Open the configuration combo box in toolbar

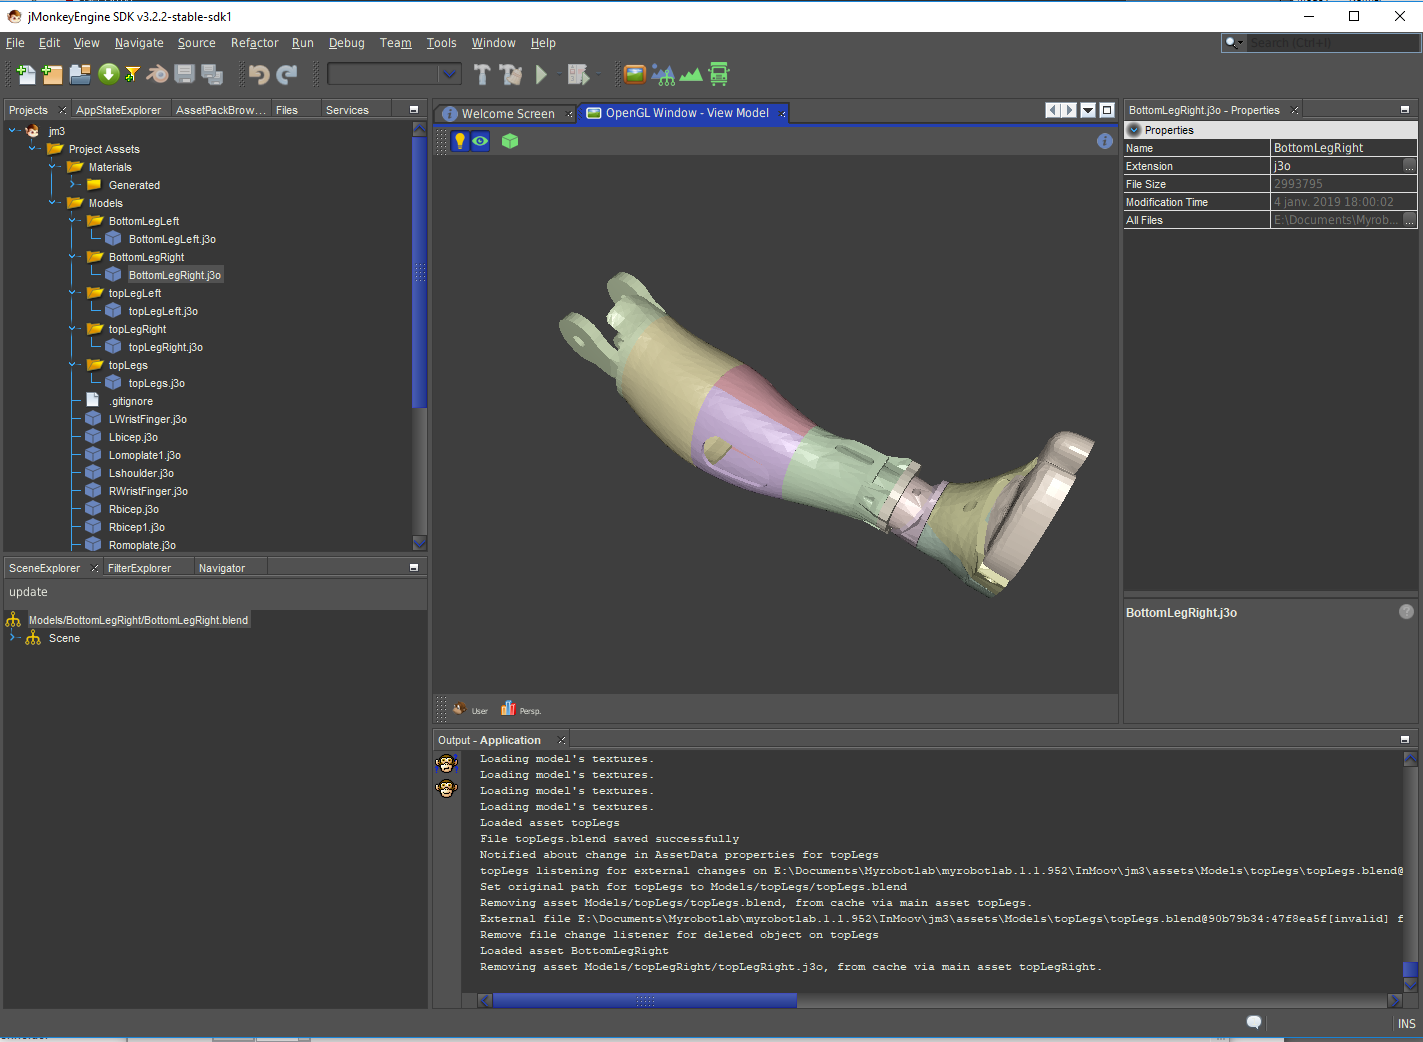394,74
